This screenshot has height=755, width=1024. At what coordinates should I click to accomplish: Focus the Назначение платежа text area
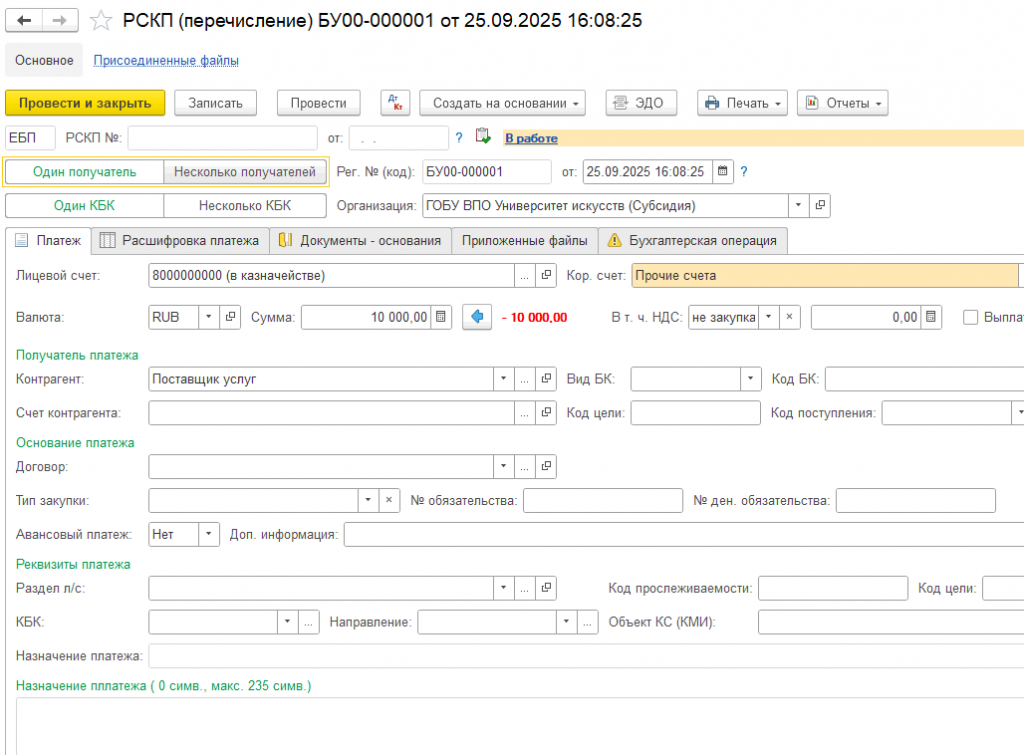coord(520,726)
